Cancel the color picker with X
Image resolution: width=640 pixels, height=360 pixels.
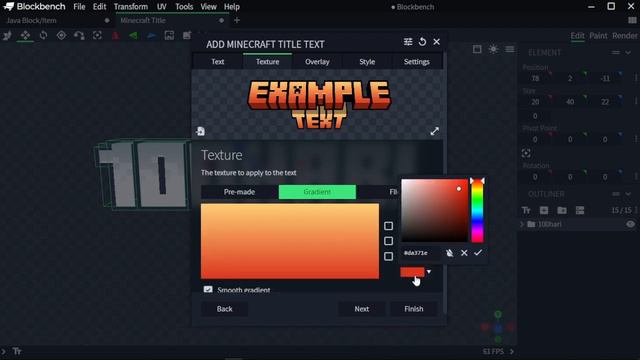tap(464, 253)
